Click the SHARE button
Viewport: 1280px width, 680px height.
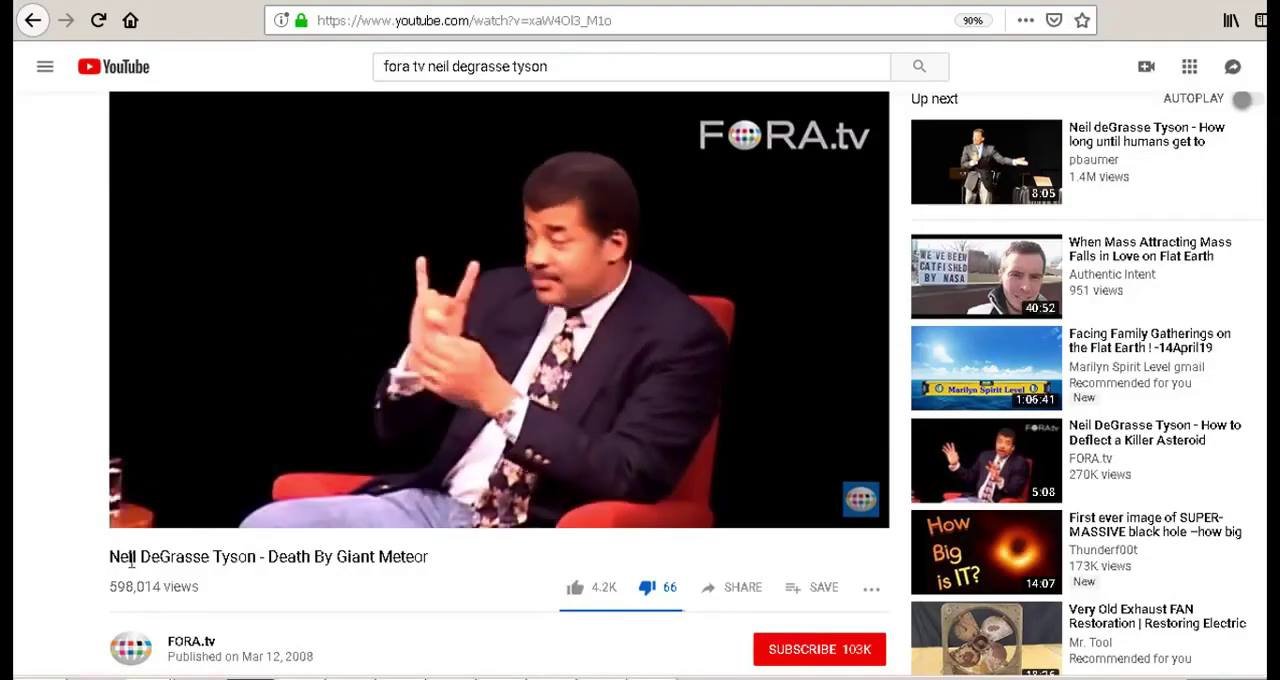tap(732, 588)
